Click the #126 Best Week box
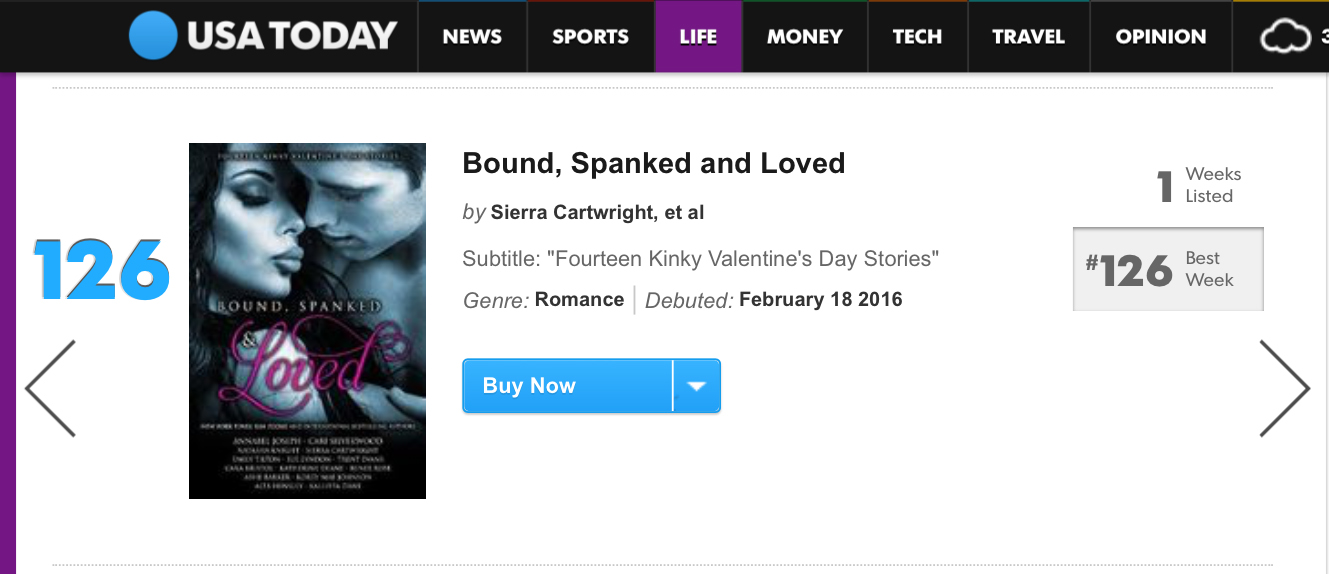The height and width of the screenshot is (574, 1329). [x=1167, y=269]
